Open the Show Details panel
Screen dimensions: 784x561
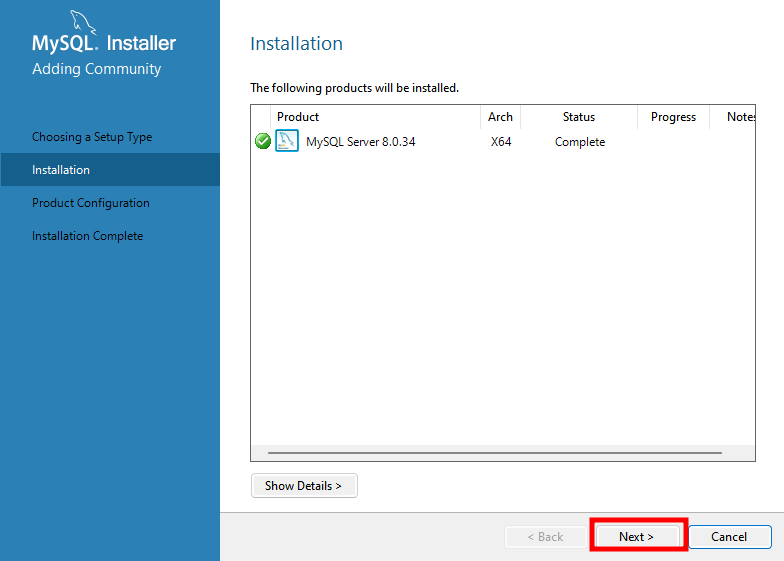coord(304,486)
